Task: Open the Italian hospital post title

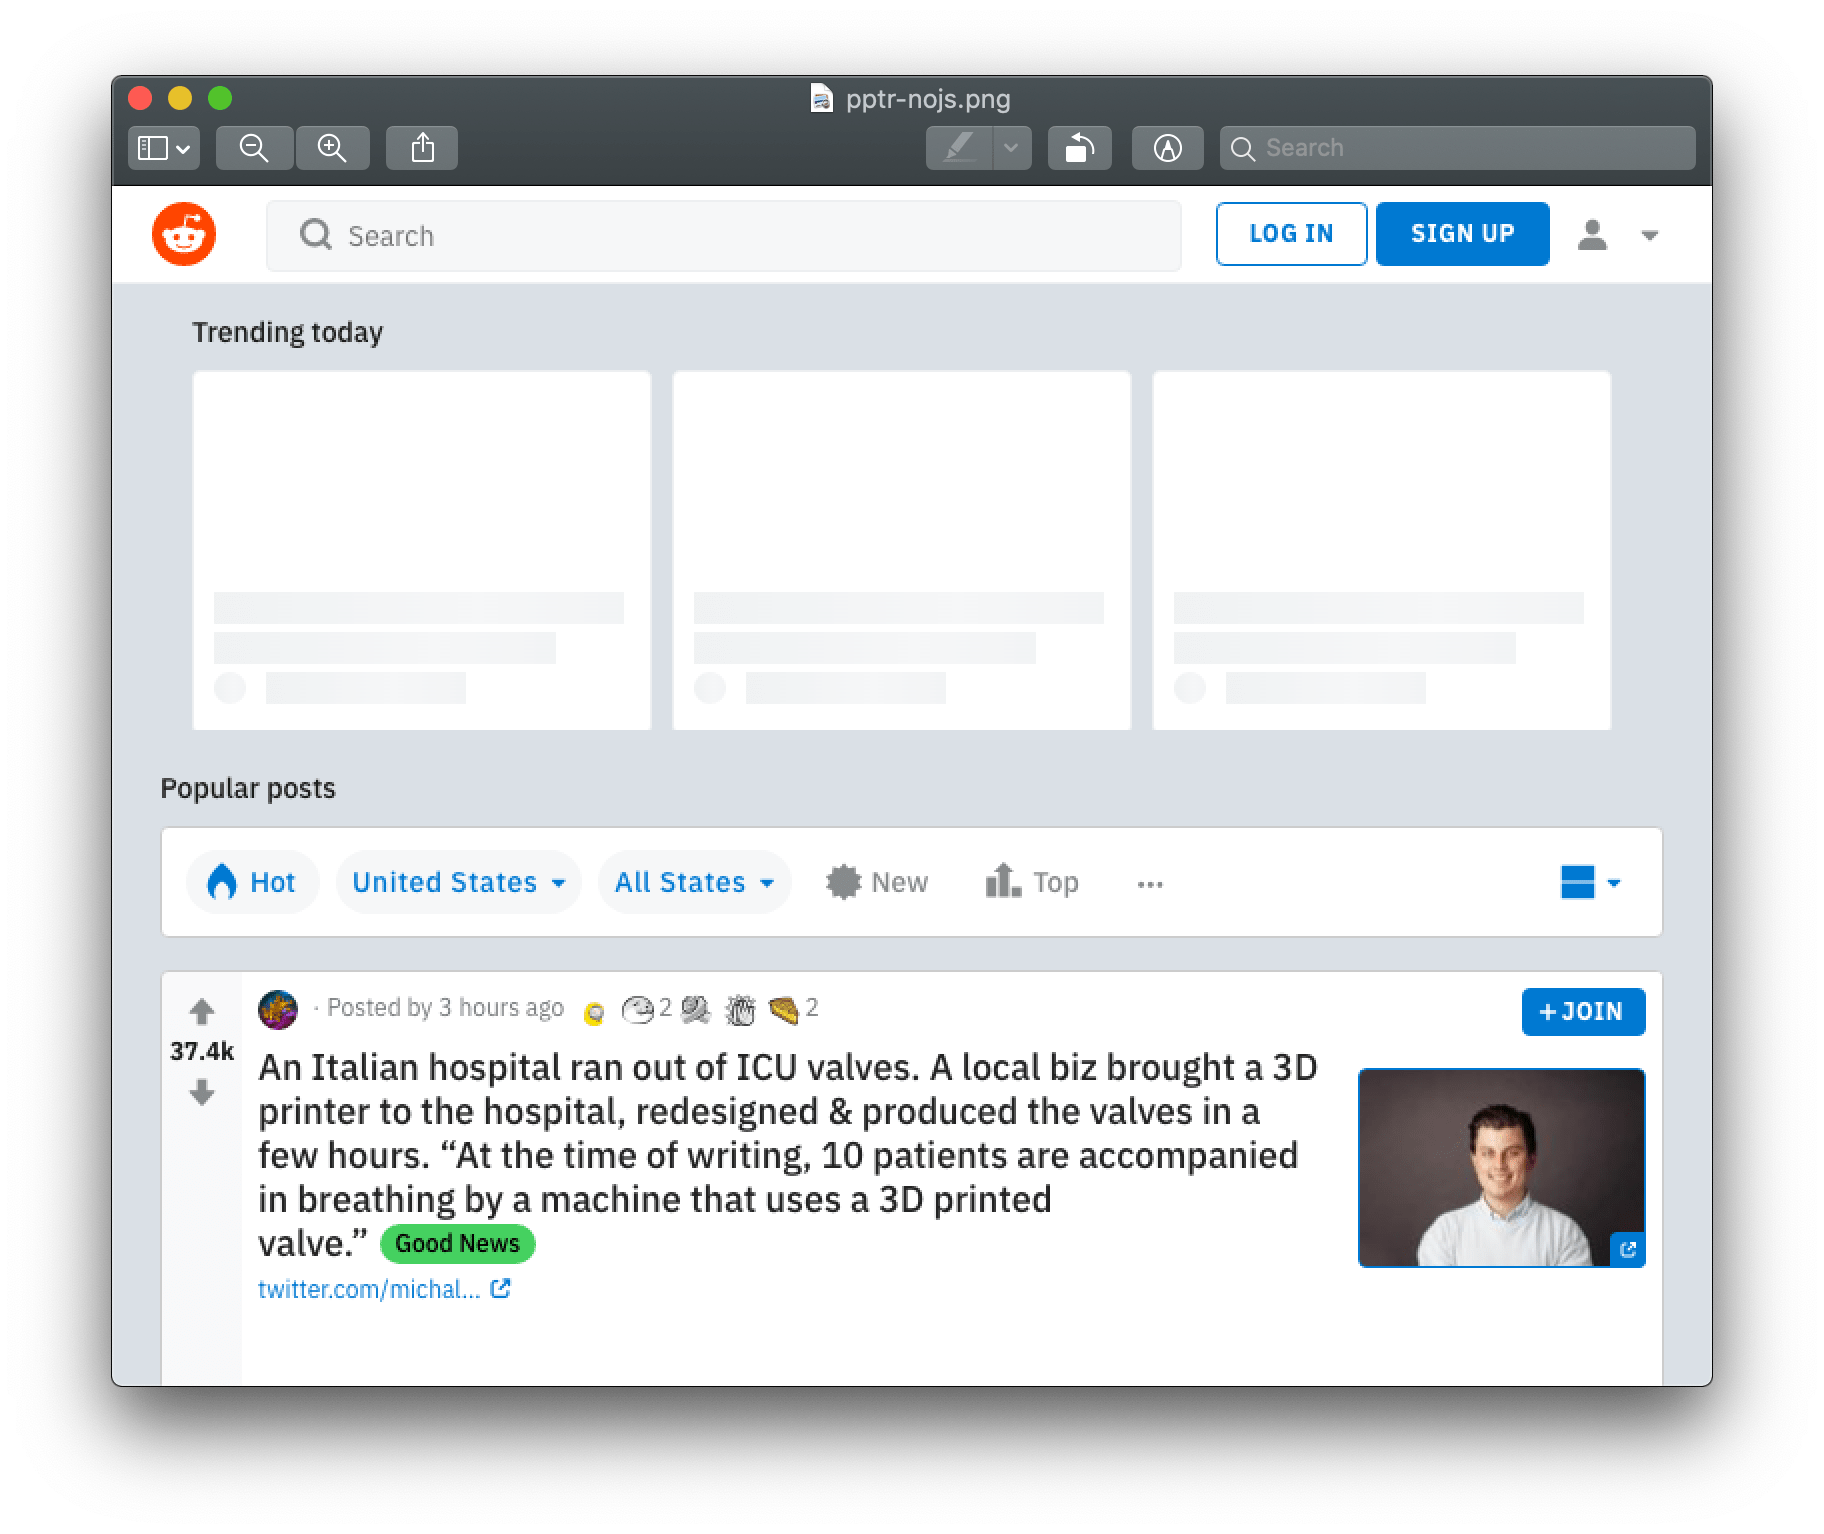Action: point(788,1155)
